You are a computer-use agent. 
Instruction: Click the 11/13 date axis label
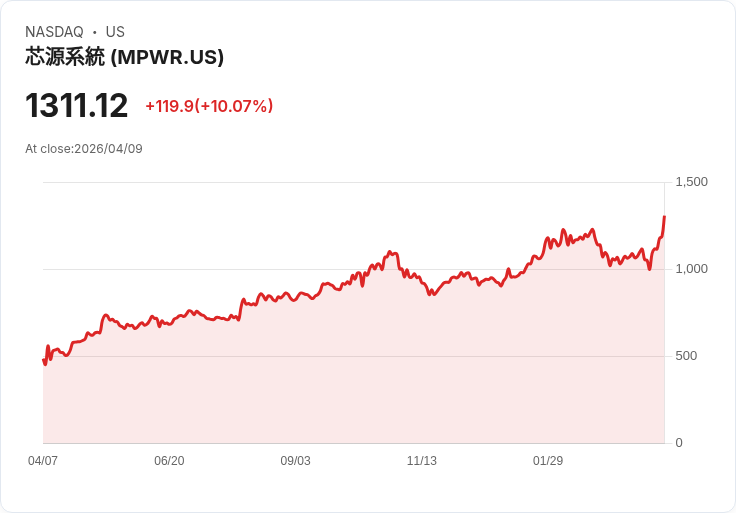(x=422, y=460)
